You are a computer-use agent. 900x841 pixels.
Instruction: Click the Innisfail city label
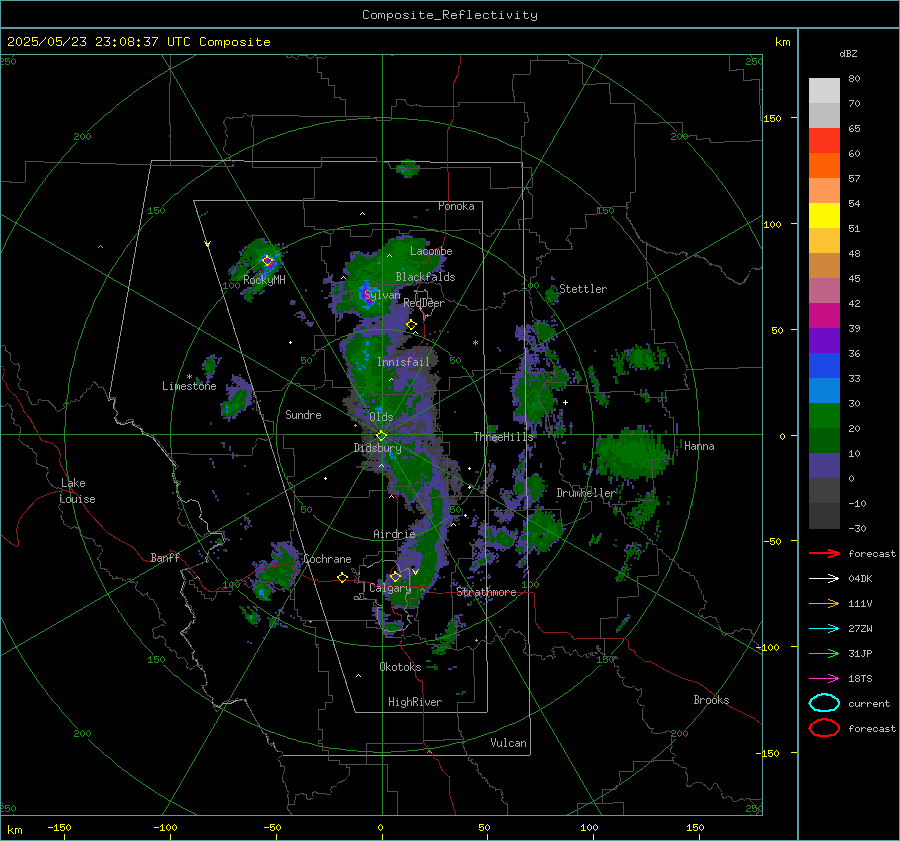tap(404, 362)
